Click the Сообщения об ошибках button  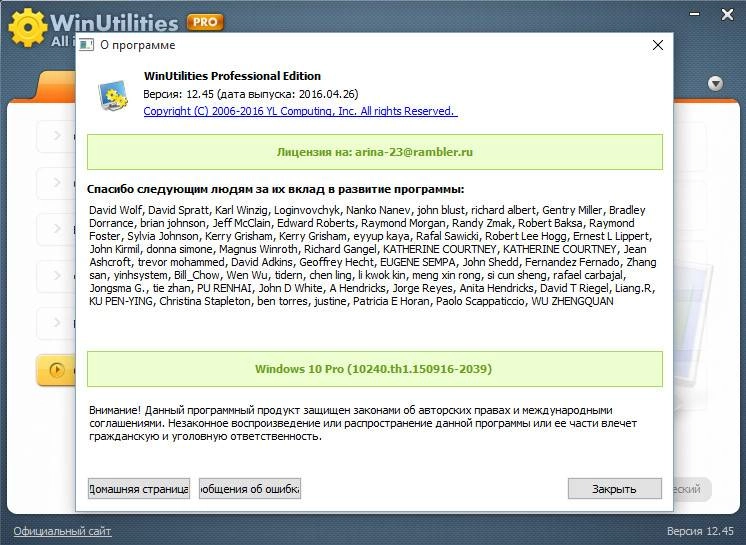(250, 489)
